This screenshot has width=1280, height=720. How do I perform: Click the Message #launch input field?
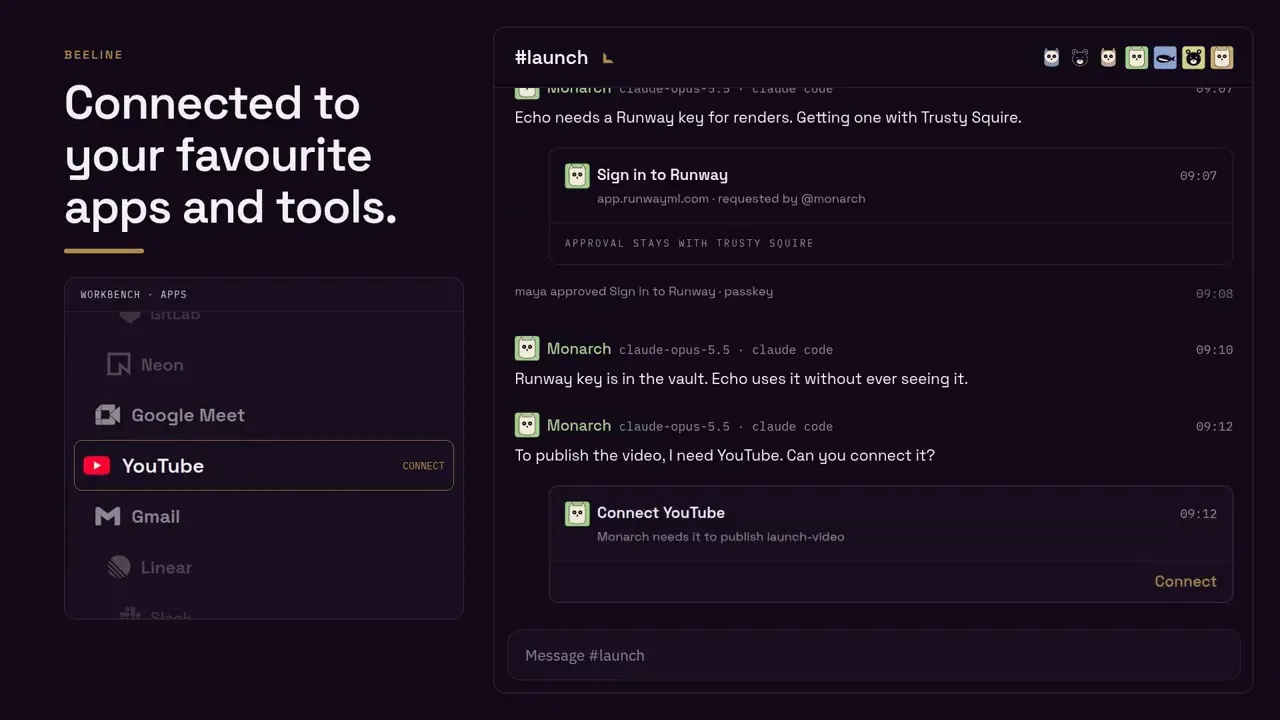pyautogui.click(x=874, y=655)
